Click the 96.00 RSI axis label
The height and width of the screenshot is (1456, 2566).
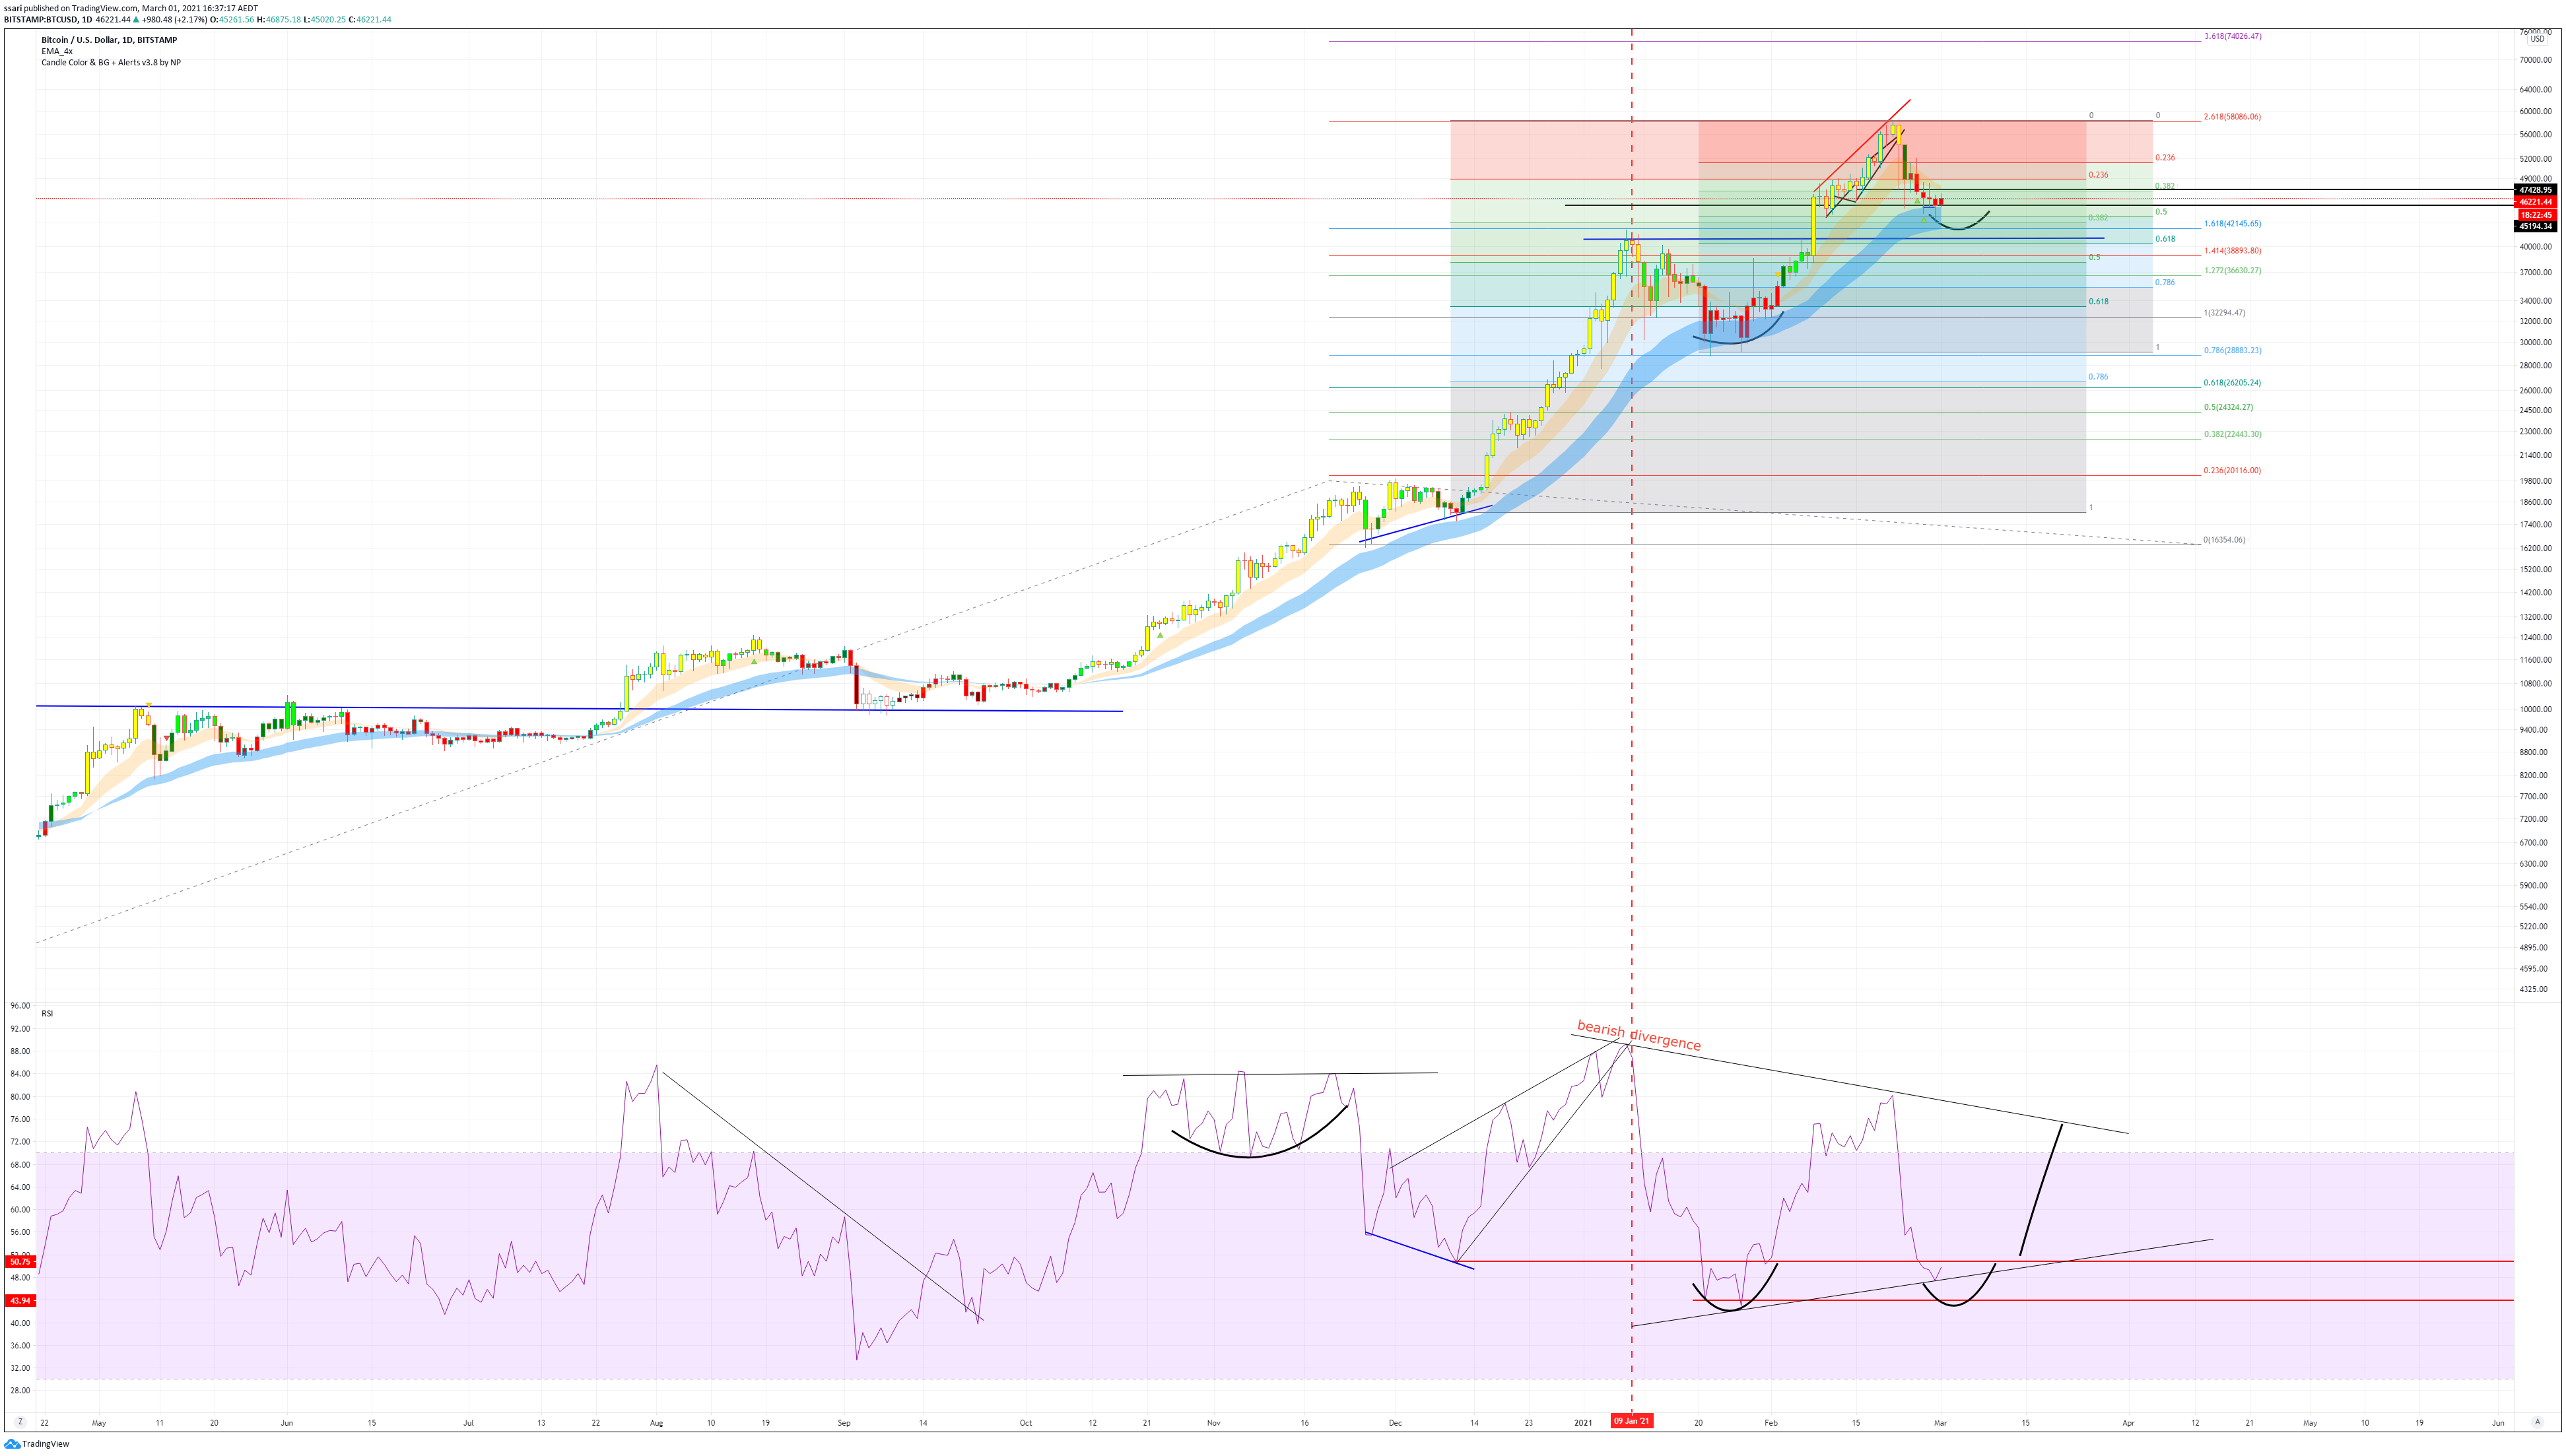pyautogui.click(x=20, y=1005)
